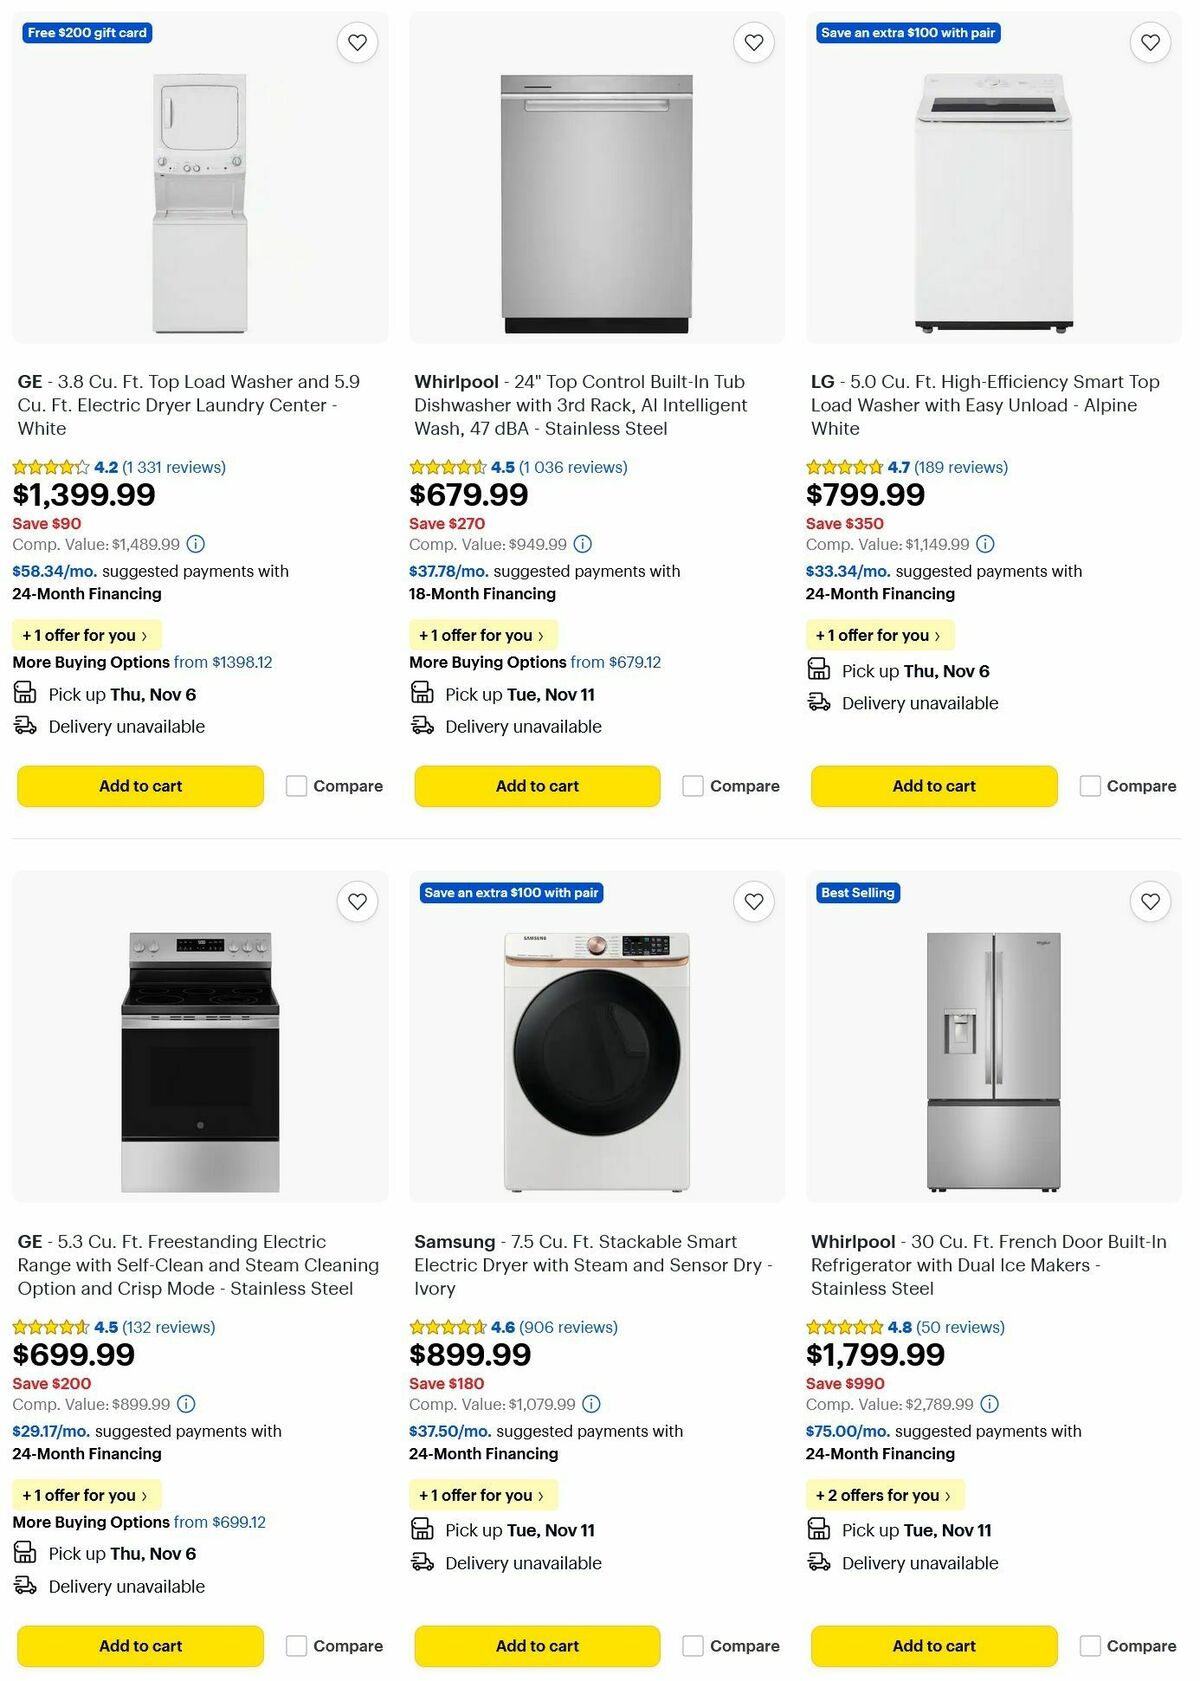The width and height of the screenshot is (1200, 1681).
Task: Expand the '+1 offer for you' for the GE laundry center
Action: pos(85,635)
